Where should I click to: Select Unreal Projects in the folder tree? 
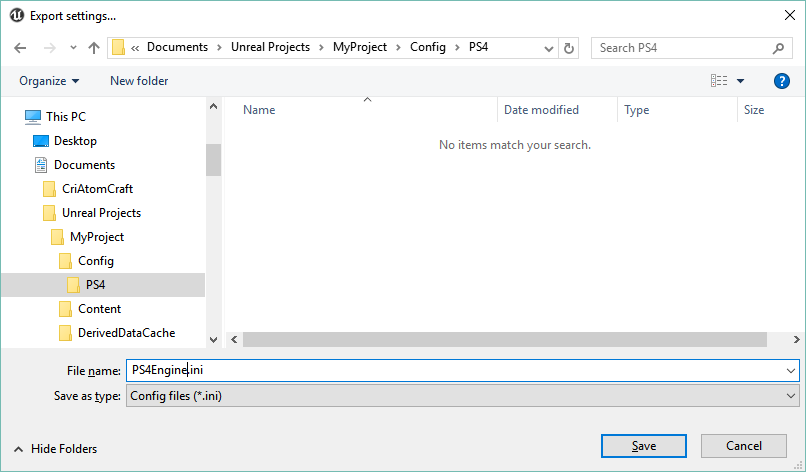[x=101, y=213]
